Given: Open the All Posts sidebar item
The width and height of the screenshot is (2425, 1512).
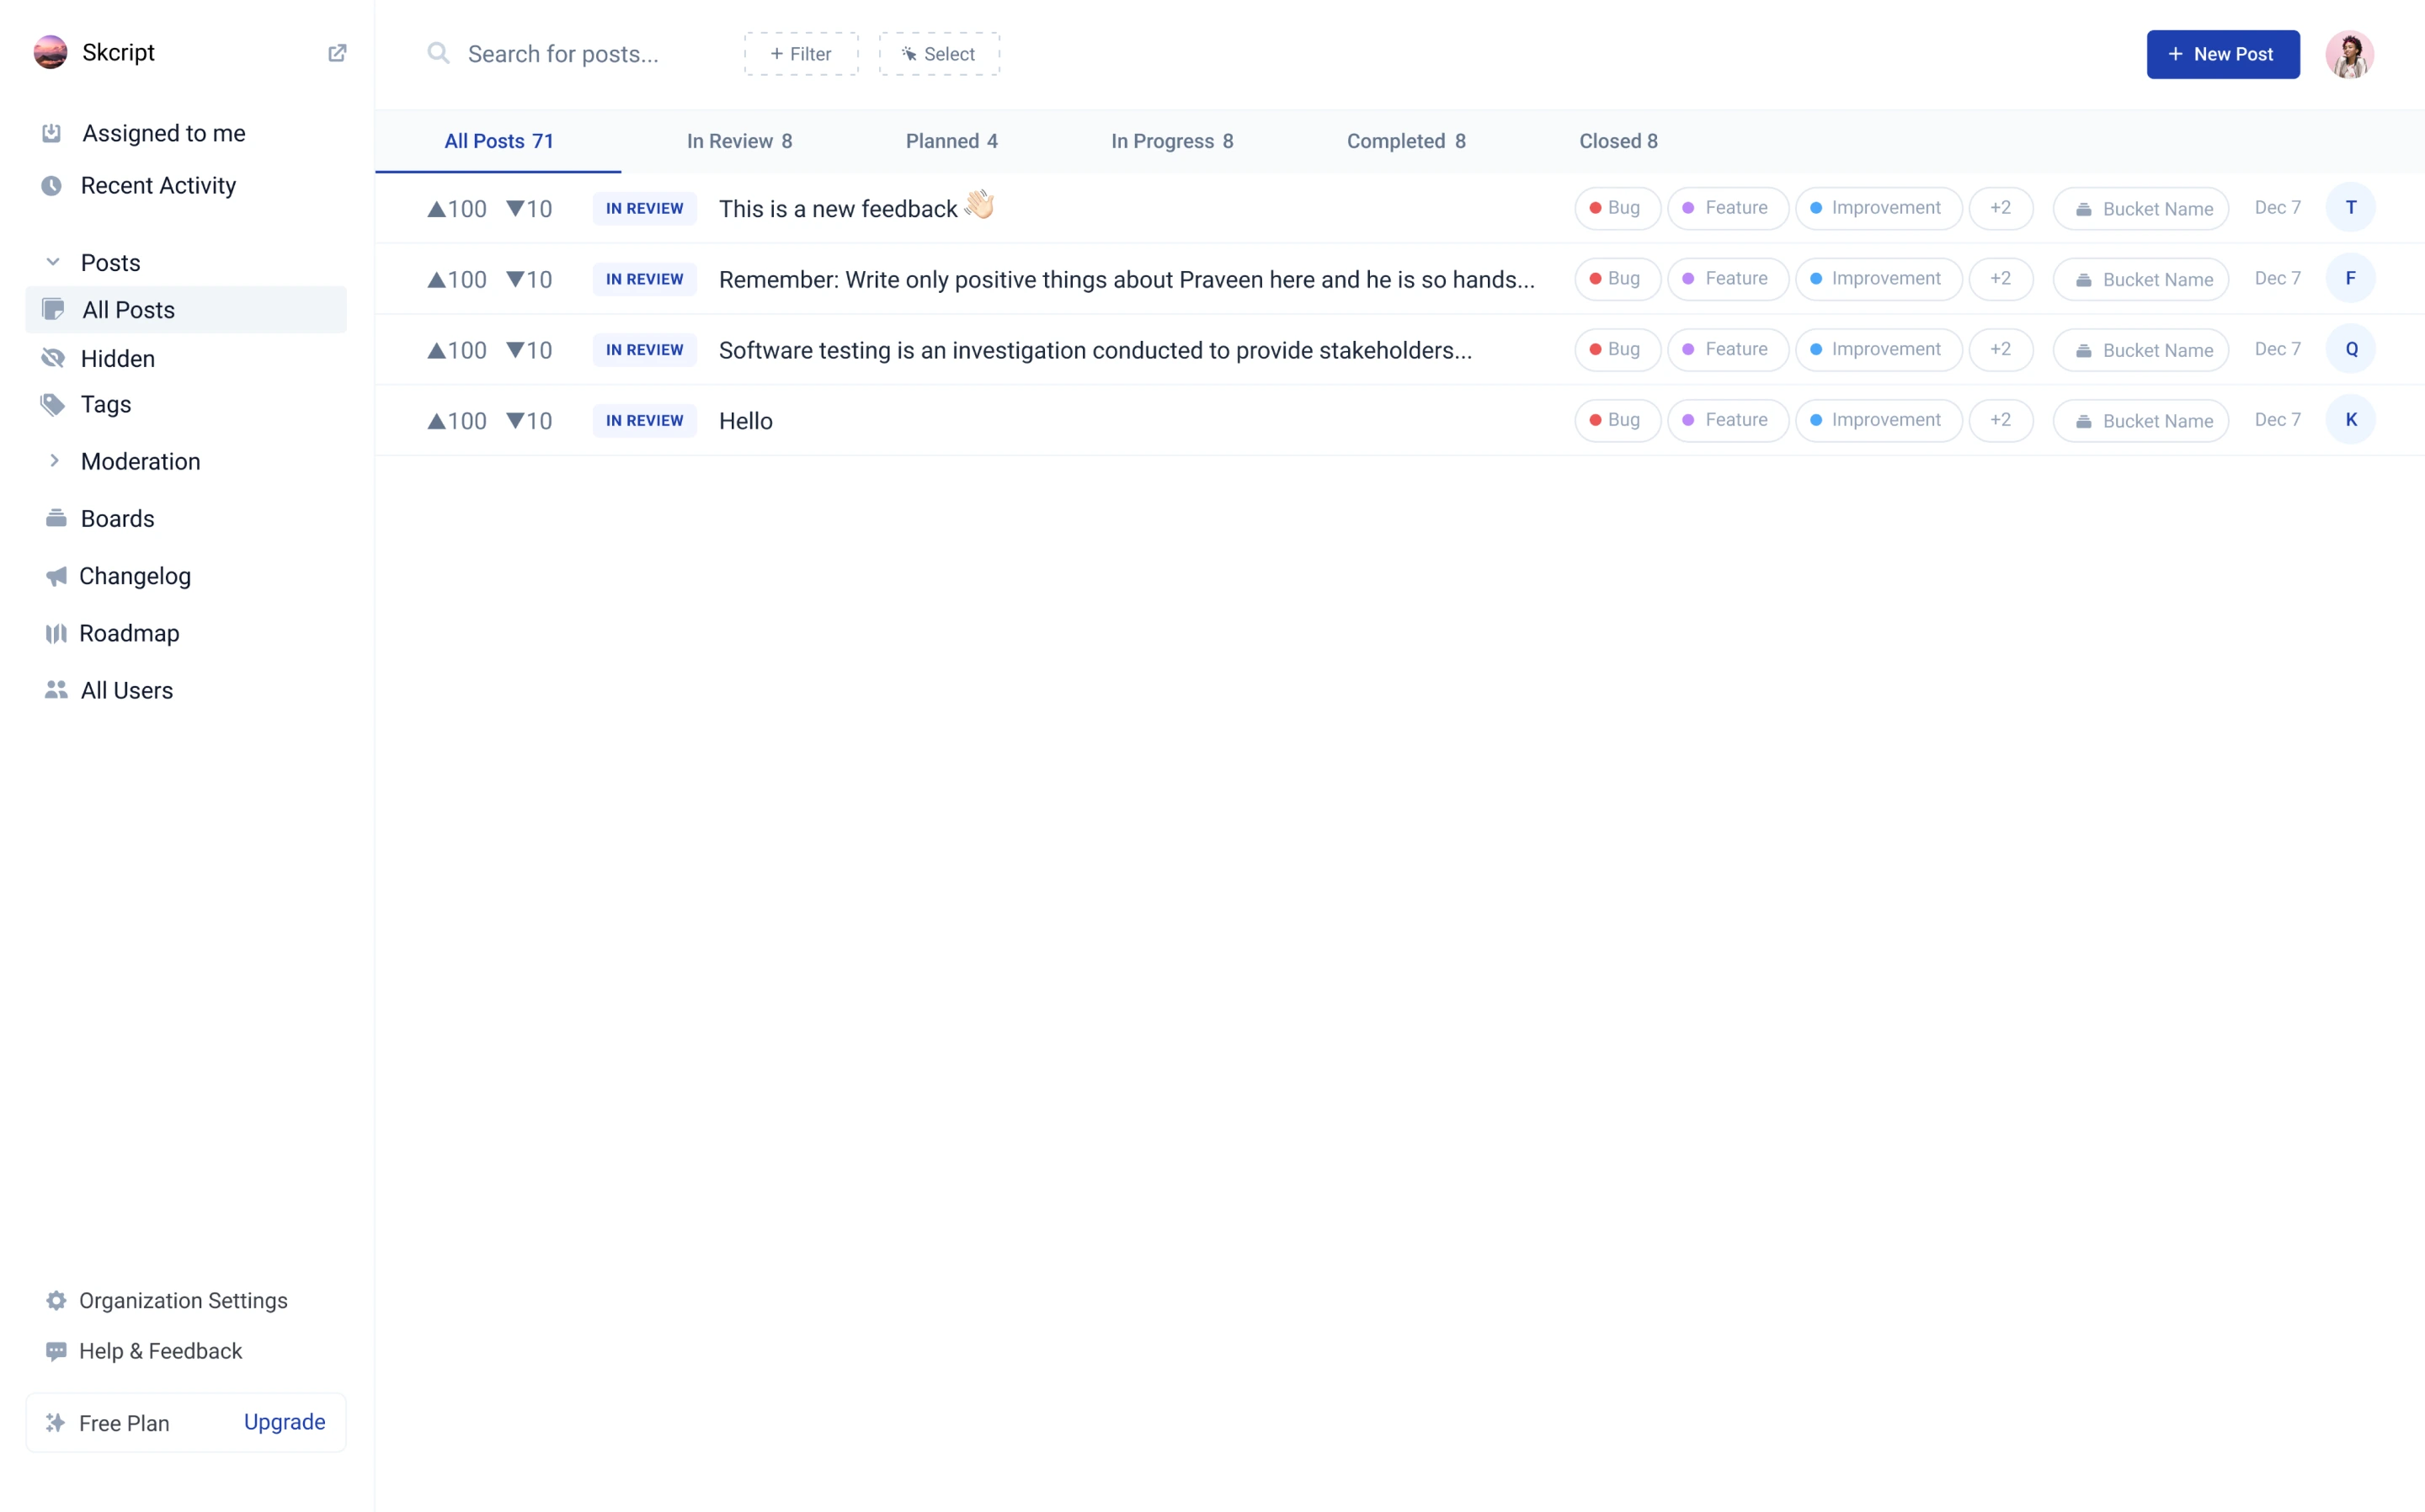Looking at the screenshot, I should 186,310.
